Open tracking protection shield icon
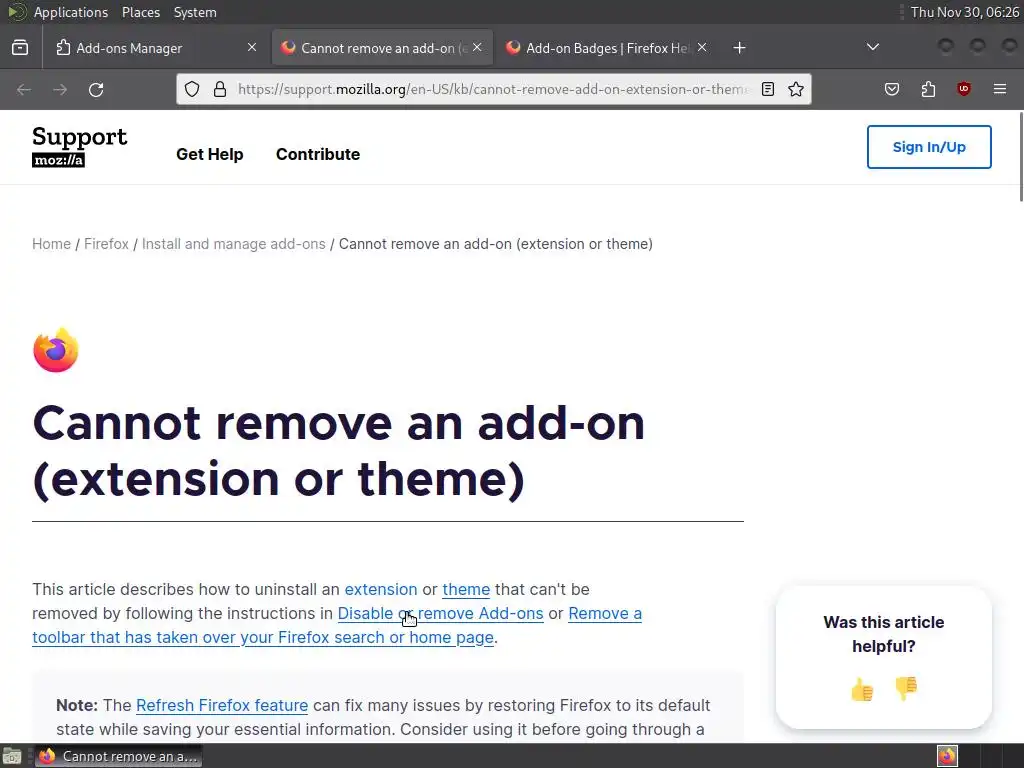Viewport: 1024px width, 768px height. click(x=192, y=89)
